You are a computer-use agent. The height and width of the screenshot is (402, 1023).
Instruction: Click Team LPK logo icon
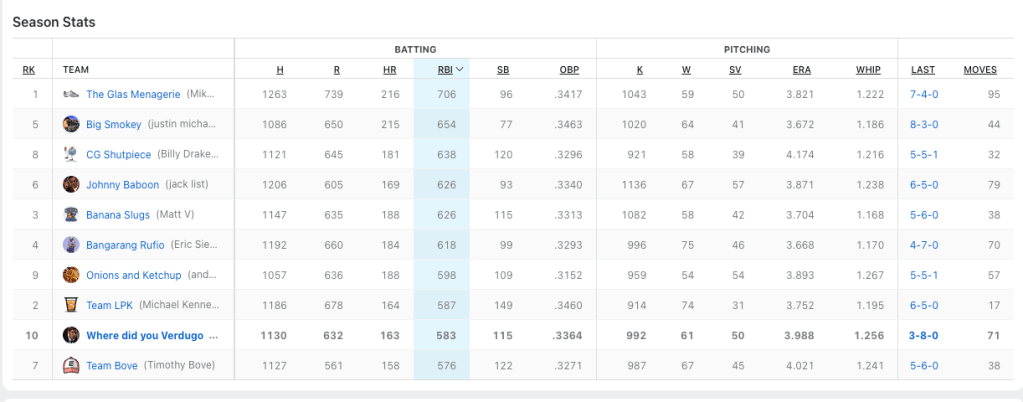coord(71,305)
